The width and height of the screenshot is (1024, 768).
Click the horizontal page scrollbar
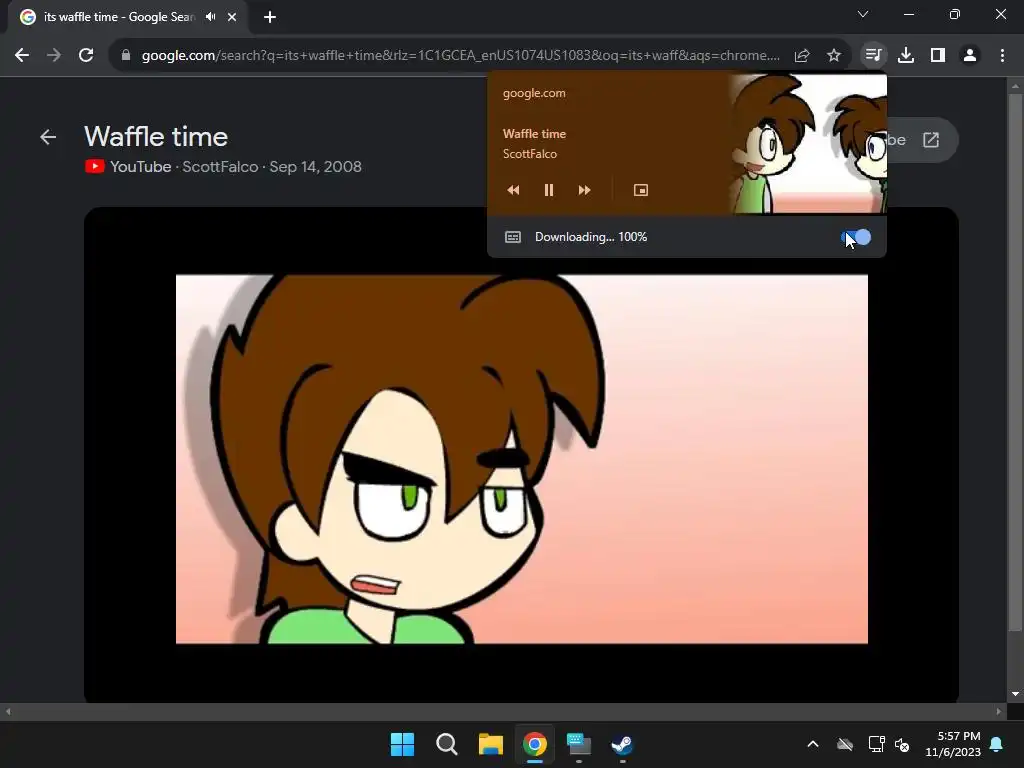(503, 711)
